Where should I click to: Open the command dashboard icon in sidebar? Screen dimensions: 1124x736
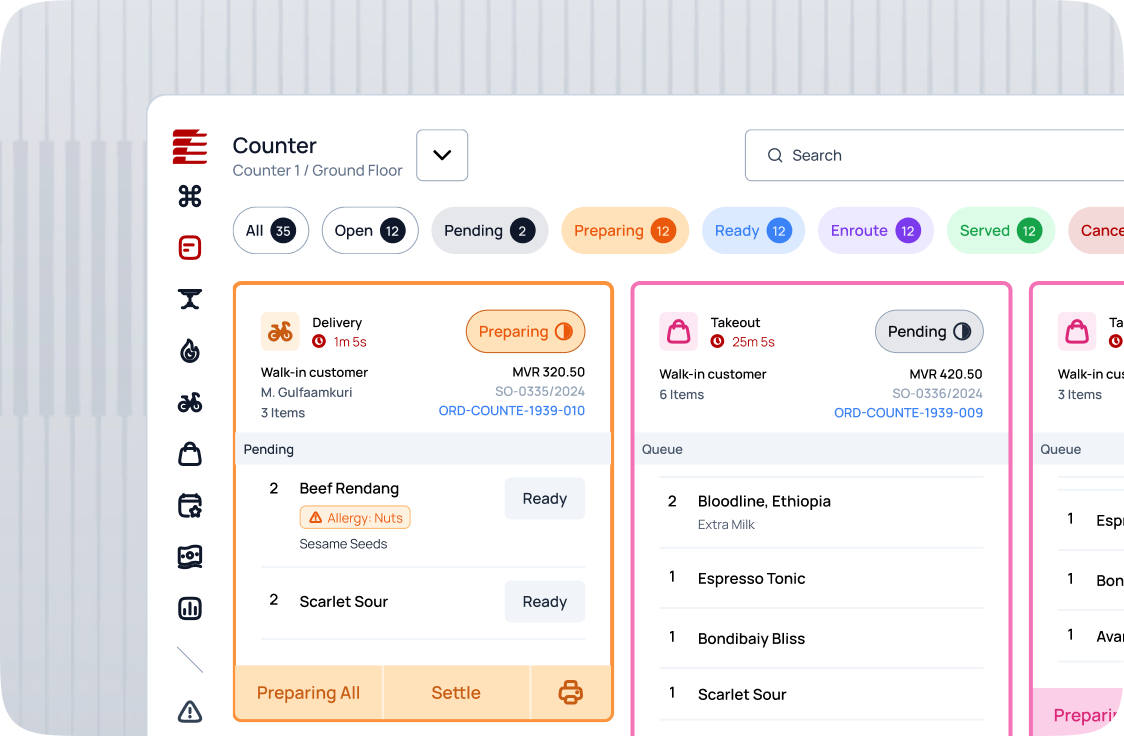pos(190,196)
